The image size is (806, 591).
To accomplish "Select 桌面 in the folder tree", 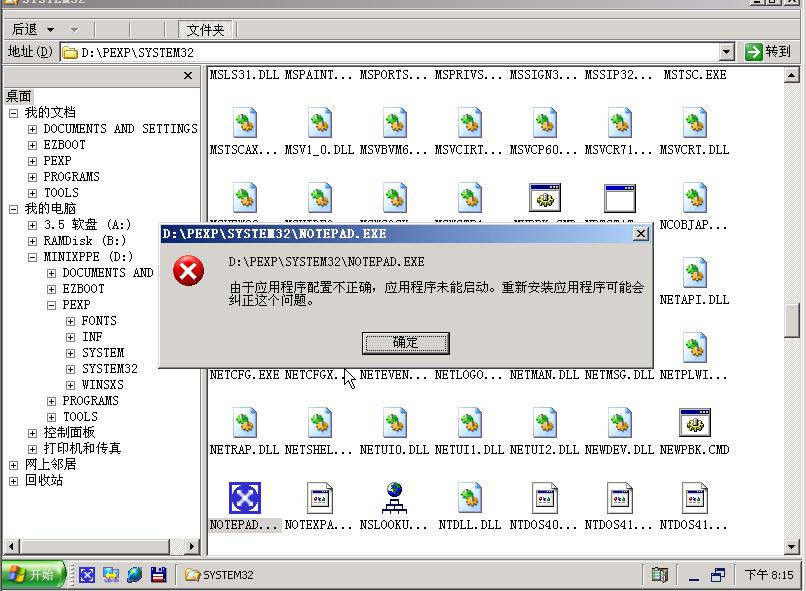I will point(19,97).
